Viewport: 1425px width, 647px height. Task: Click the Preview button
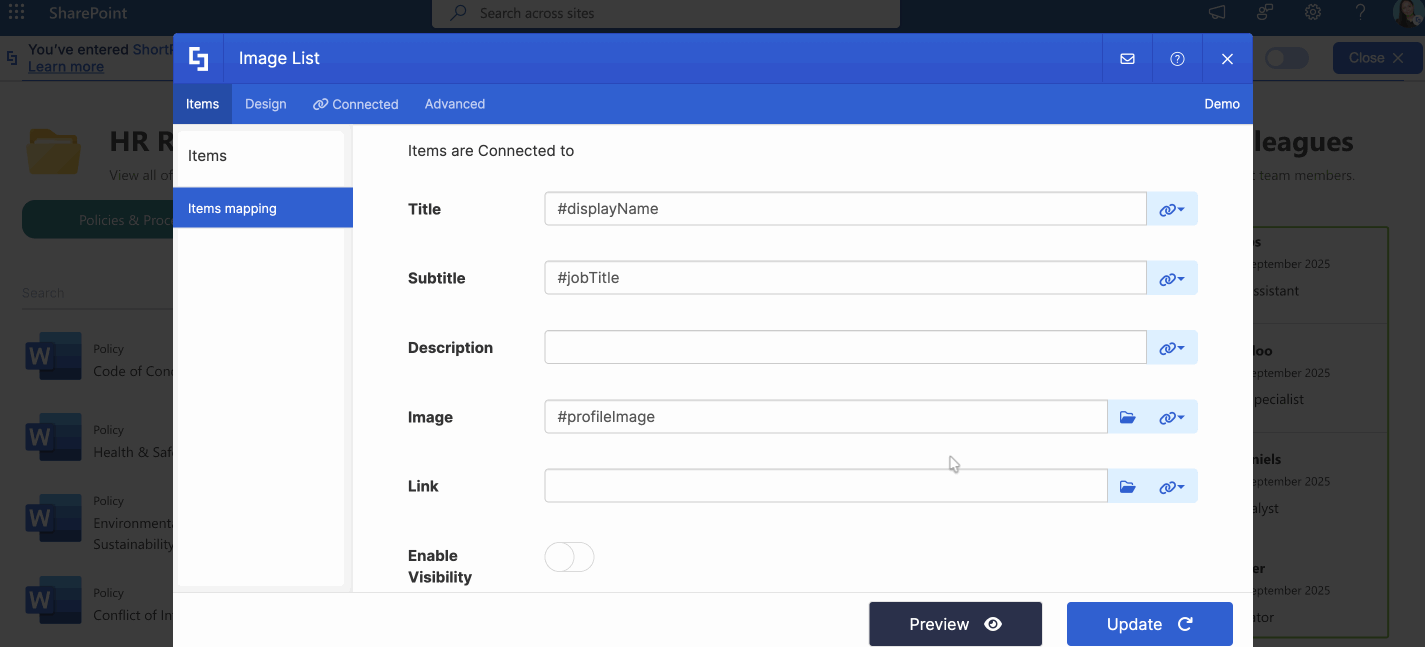[x=954, y=623]
